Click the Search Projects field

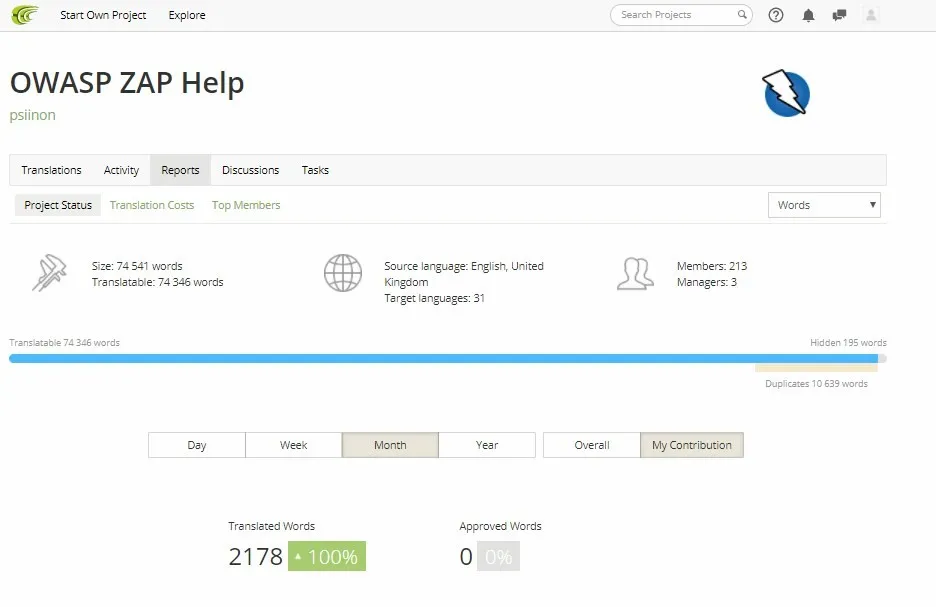point(681,15)
